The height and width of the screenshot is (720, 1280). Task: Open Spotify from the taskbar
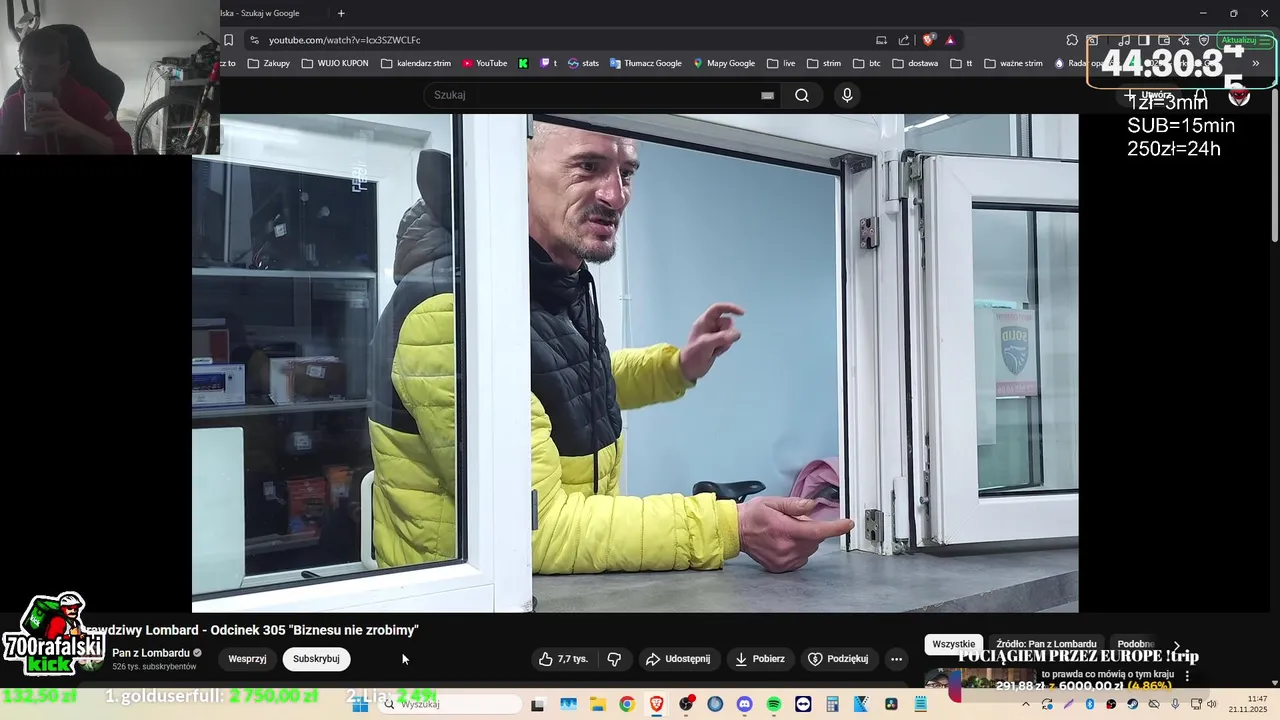tap(774, 704)
